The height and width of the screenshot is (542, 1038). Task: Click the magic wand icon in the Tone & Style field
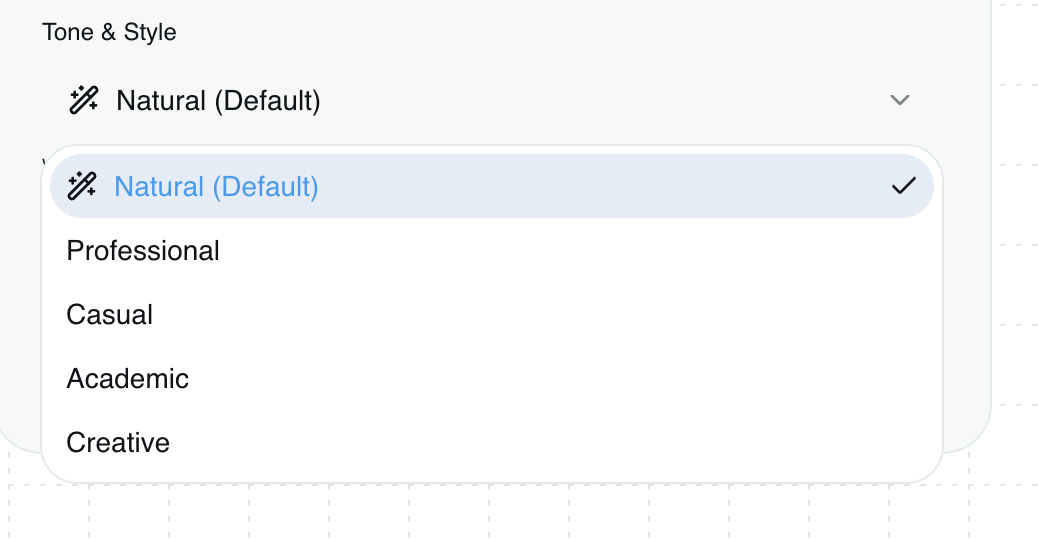(x=83, y=100)
